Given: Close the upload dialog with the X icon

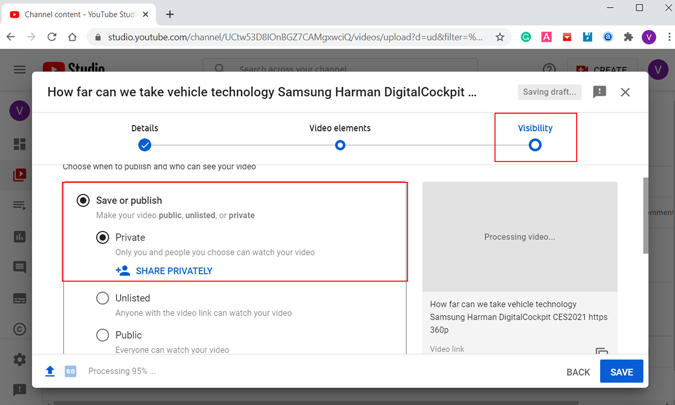Looking at the screenshot, I should coord(625,92).
